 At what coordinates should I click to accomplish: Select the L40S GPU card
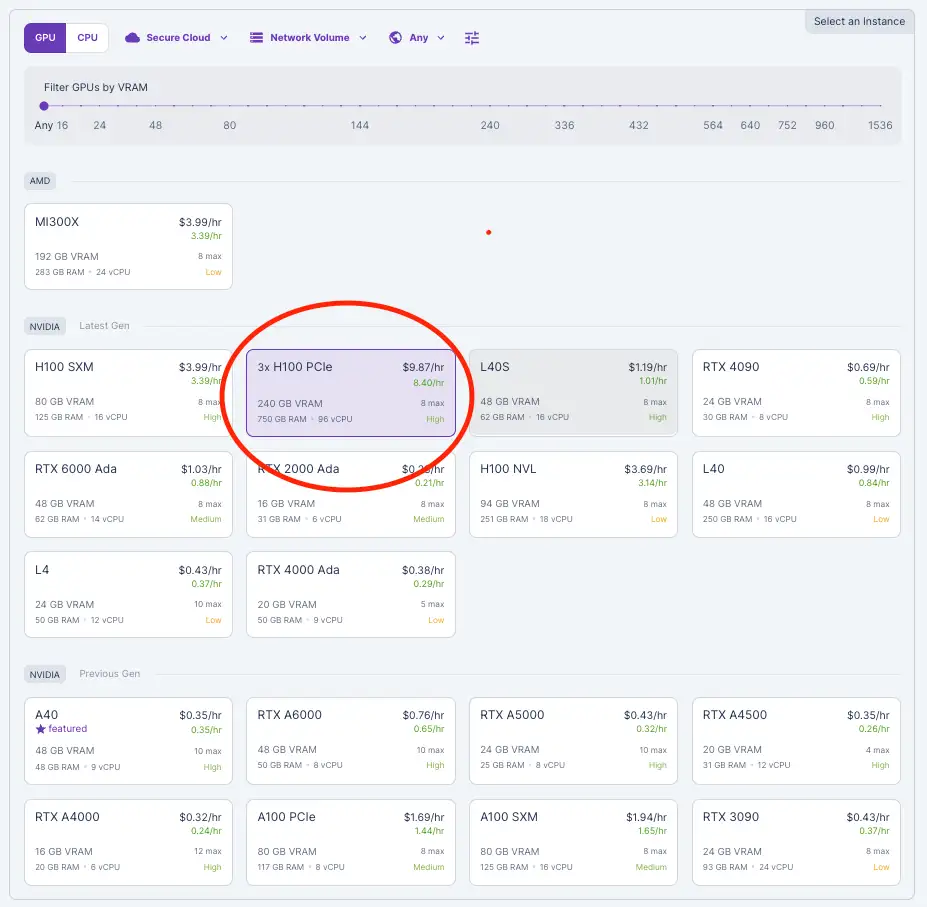[x=573, y=393]
